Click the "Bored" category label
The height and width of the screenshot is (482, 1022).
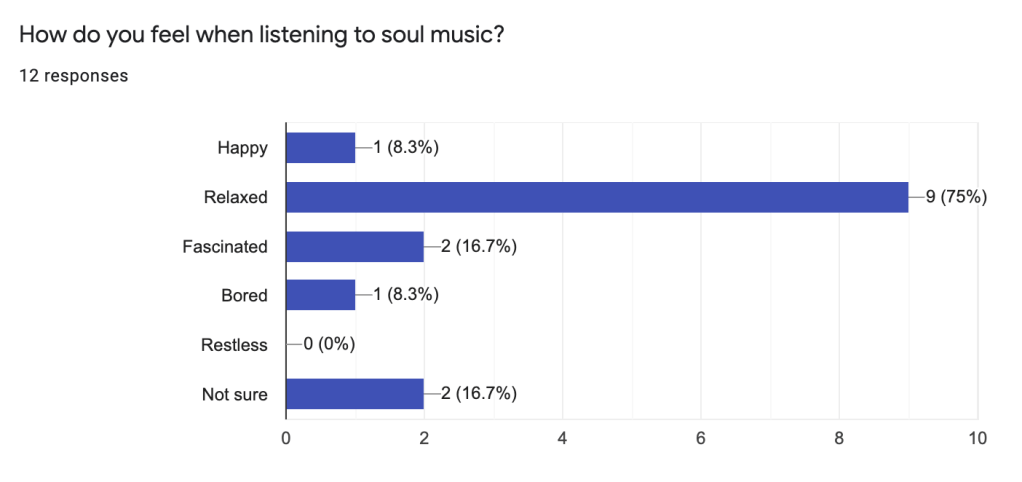(x=243, y=295)
